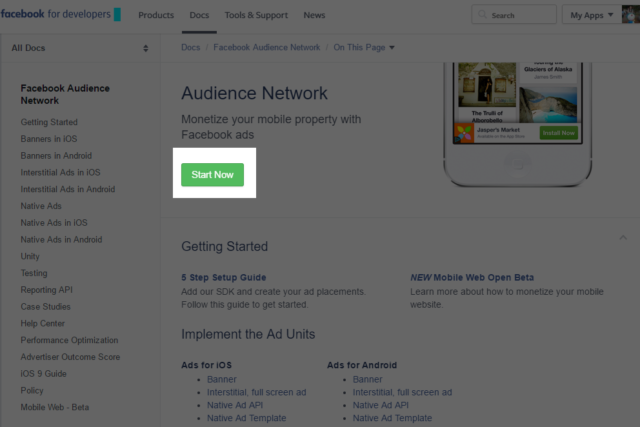640x427 pixels.
Task: Open Help Center sidebar item
Action: pyautogui.click(x=42, y=323)
